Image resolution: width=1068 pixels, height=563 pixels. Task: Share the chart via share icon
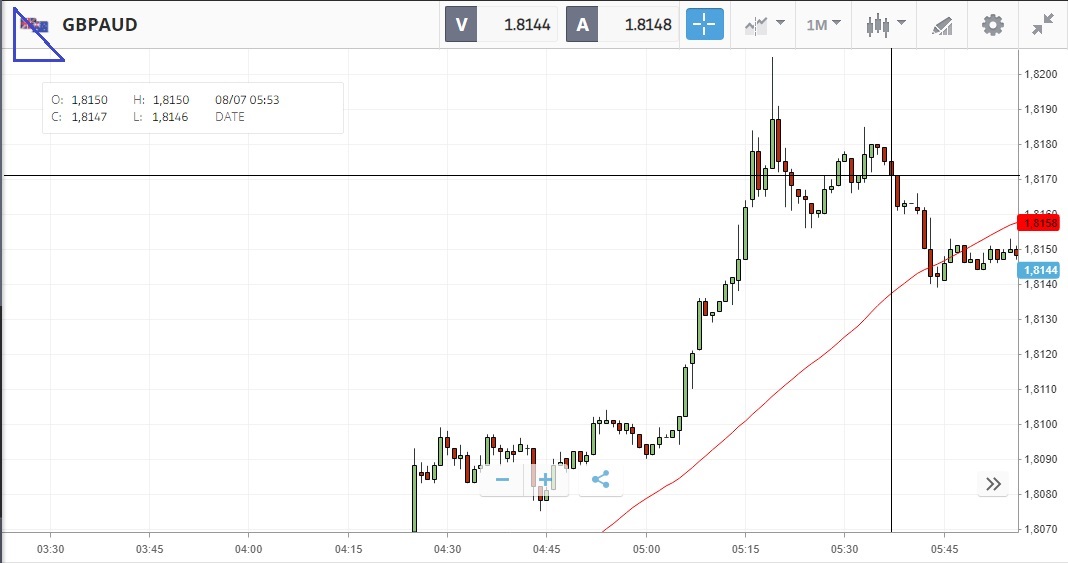(x=600, y=480)
